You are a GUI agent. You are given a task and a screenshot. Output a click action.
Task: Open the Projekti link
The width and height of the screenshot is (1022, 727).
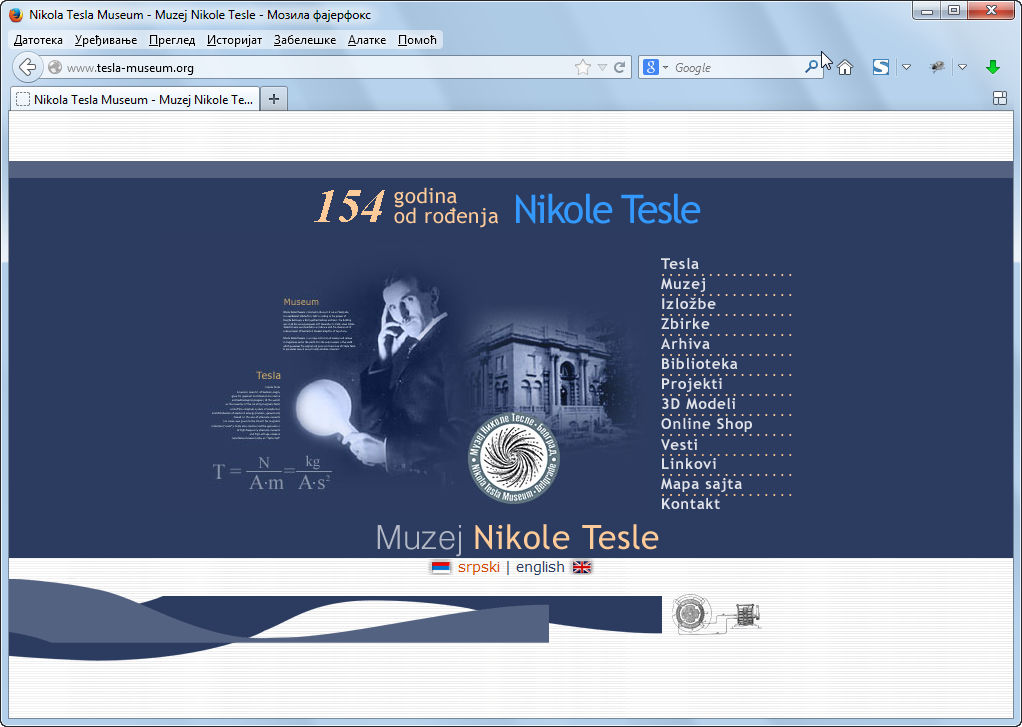[x=692, y=384]
